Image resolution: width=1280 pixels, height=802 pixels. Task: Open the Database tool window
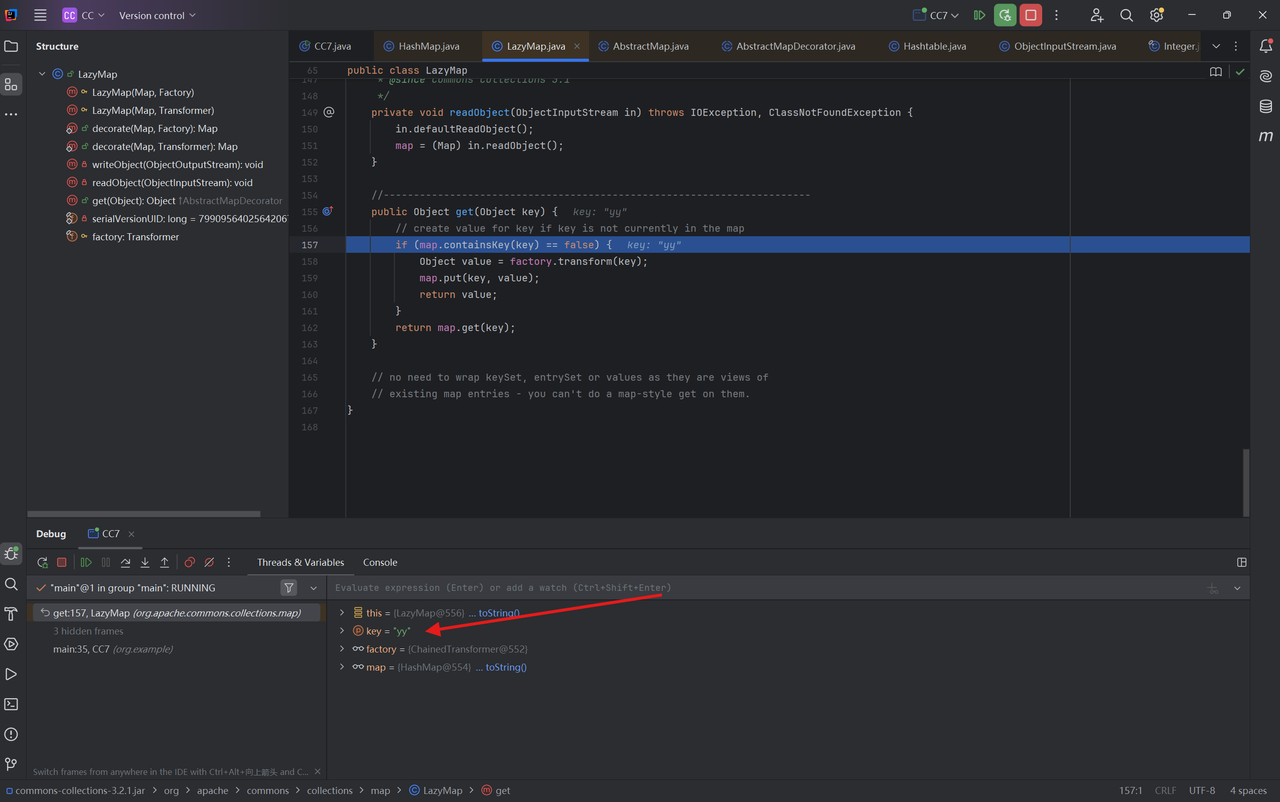1266,106
